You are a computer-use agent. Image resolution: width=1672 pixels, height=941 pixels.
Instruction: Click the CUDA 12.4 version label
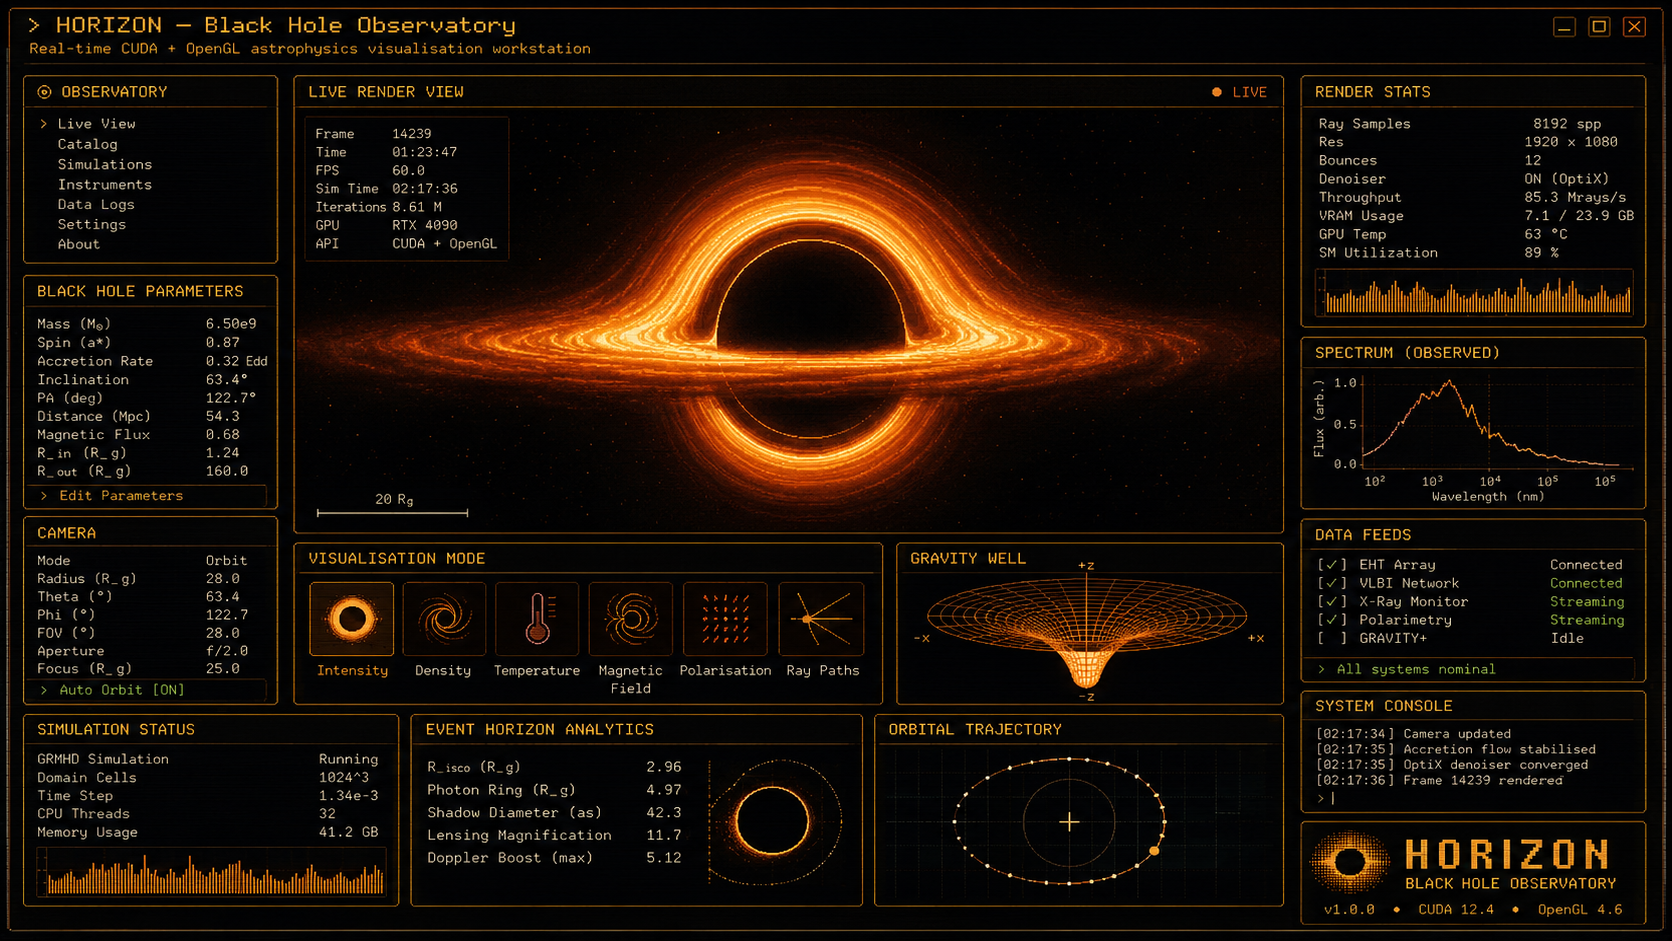click(x=1456, y=910)
